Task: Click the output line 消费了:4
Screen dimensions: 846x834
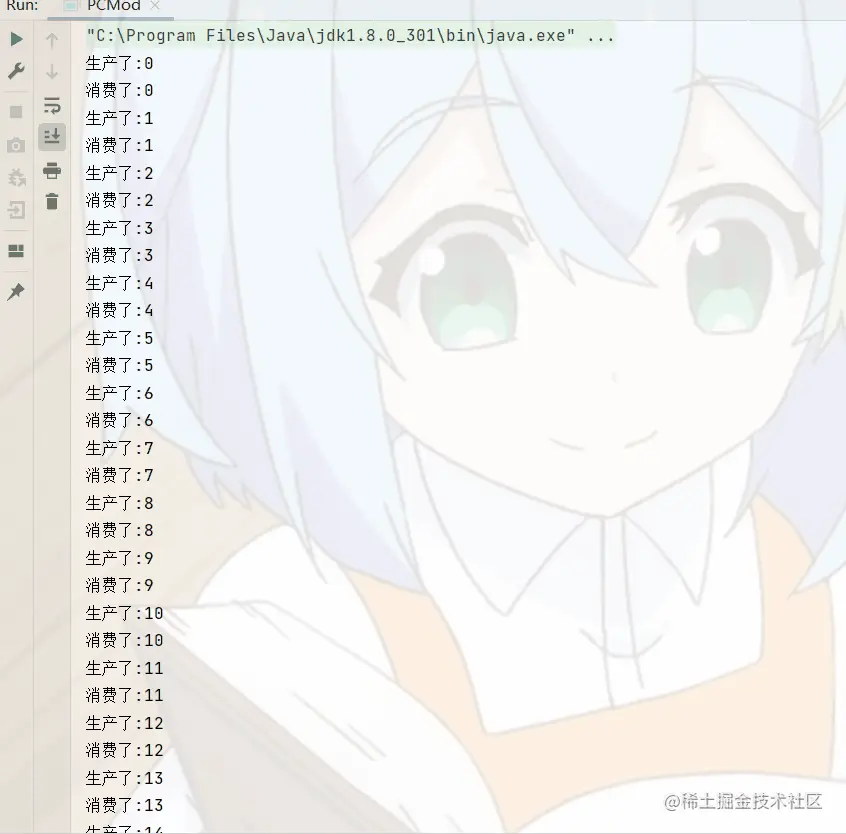Action: point(119,311)
